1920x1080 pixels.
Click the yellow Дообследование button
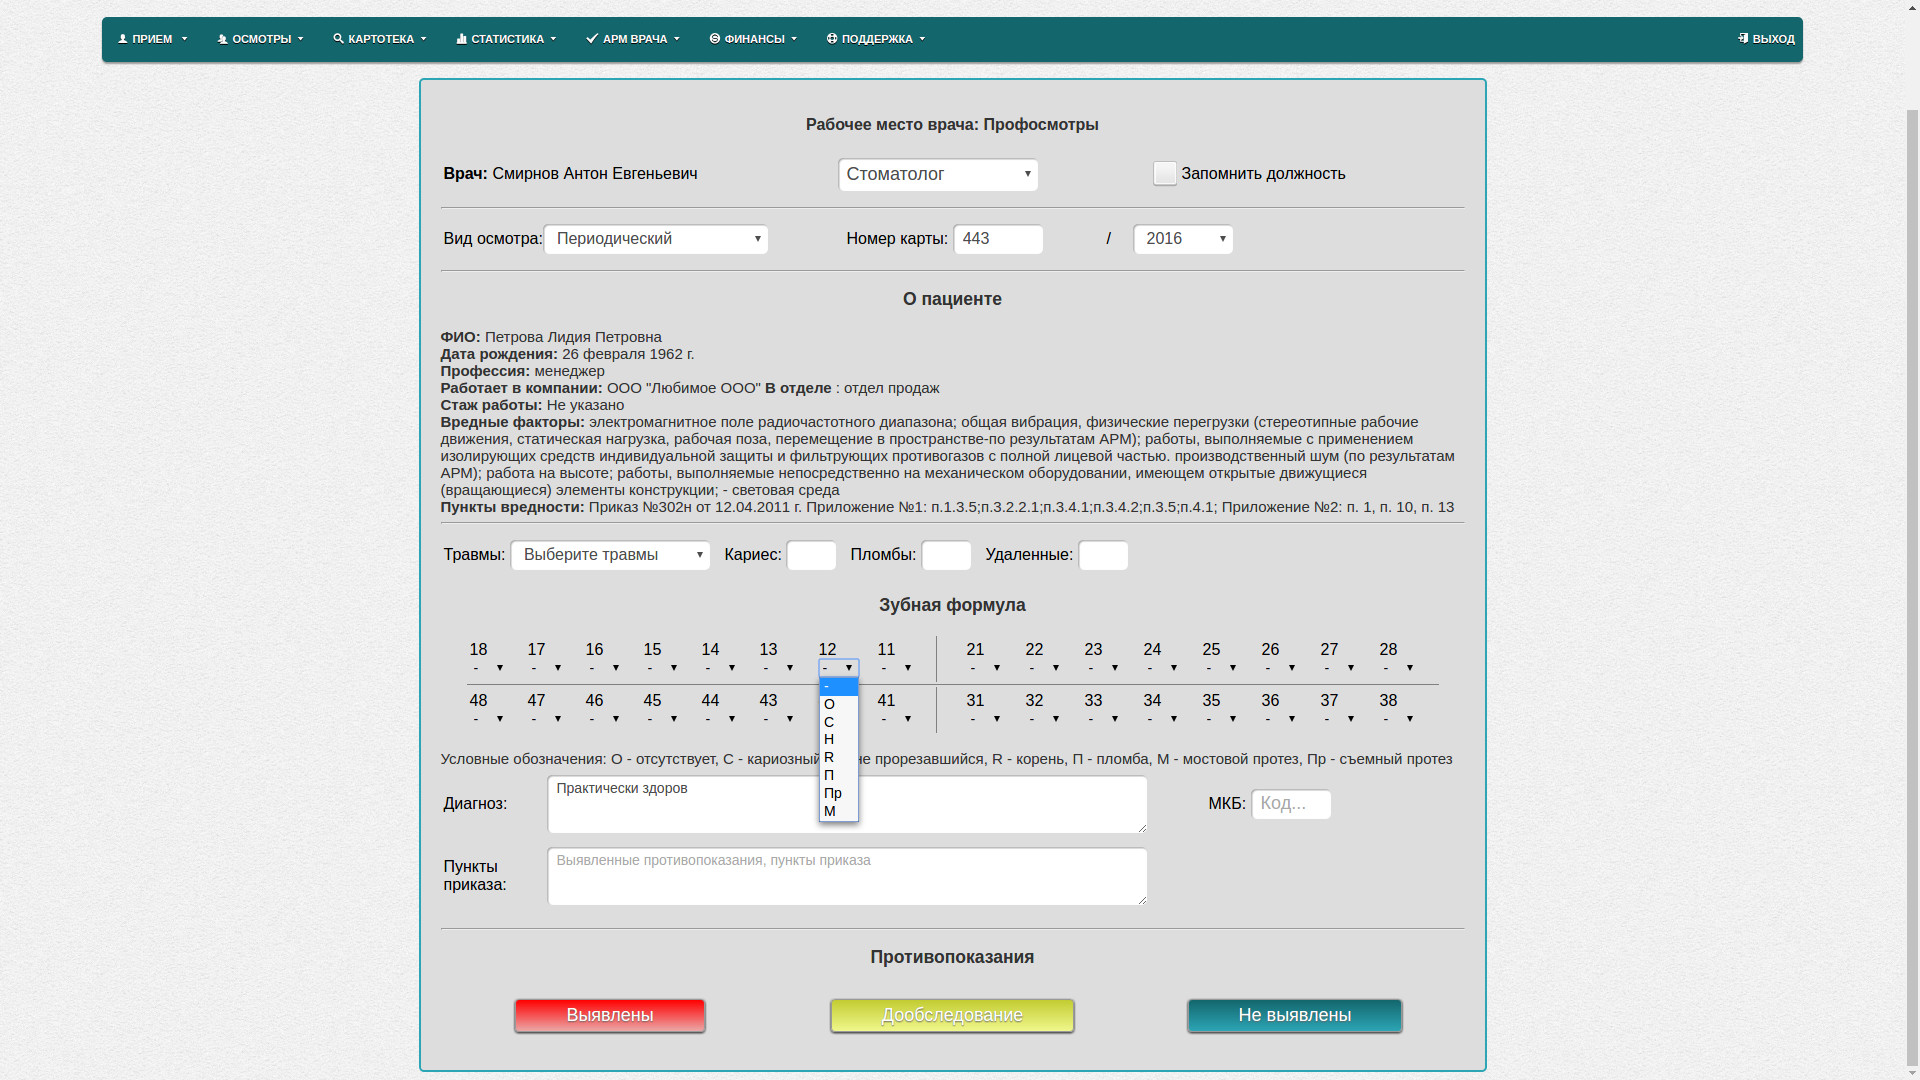(952, 1016)
